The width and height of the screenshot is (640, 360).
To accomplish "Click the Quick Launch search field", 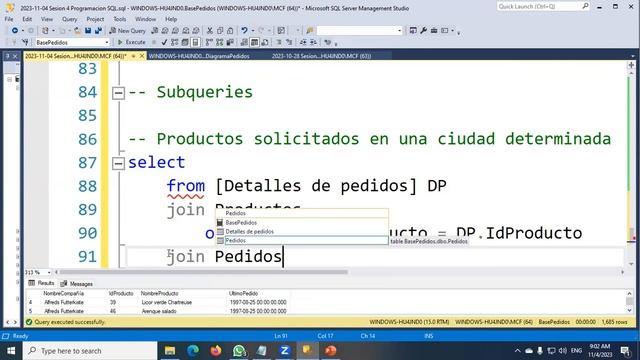I will coord(539,7).
